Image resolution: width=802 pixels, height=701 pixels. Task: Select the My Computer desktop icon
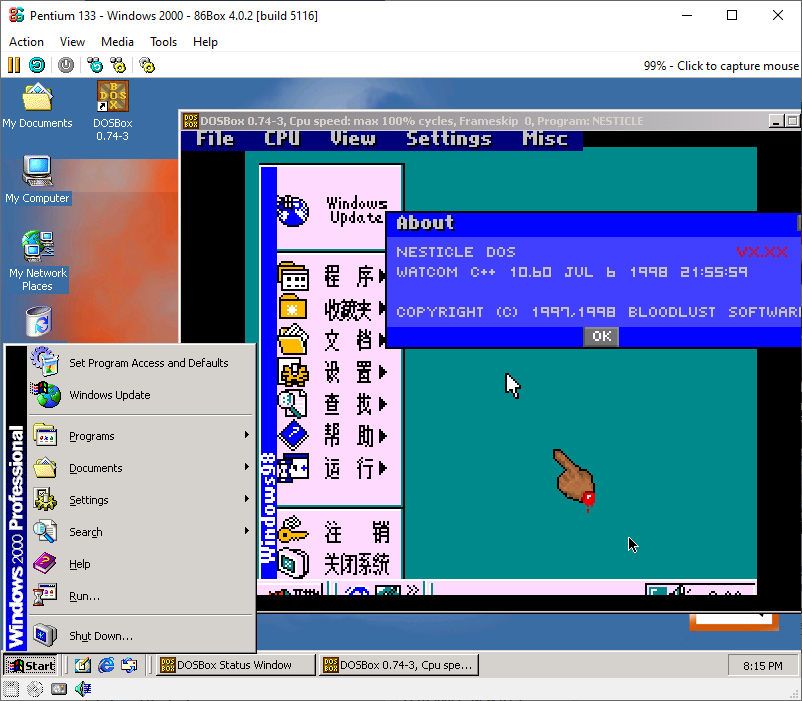tap(37, 179)
